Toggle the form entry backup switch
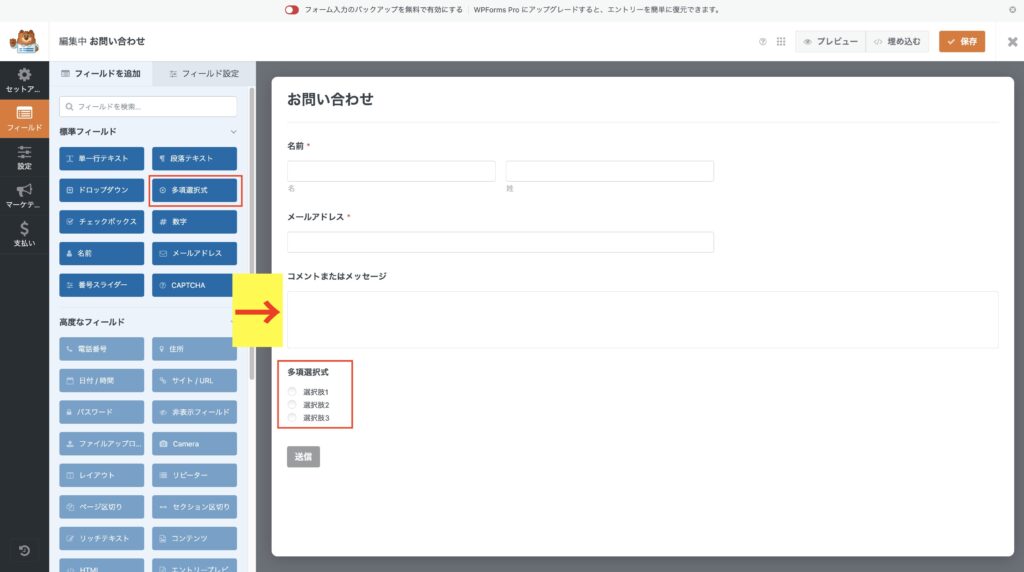 (292, 10)
